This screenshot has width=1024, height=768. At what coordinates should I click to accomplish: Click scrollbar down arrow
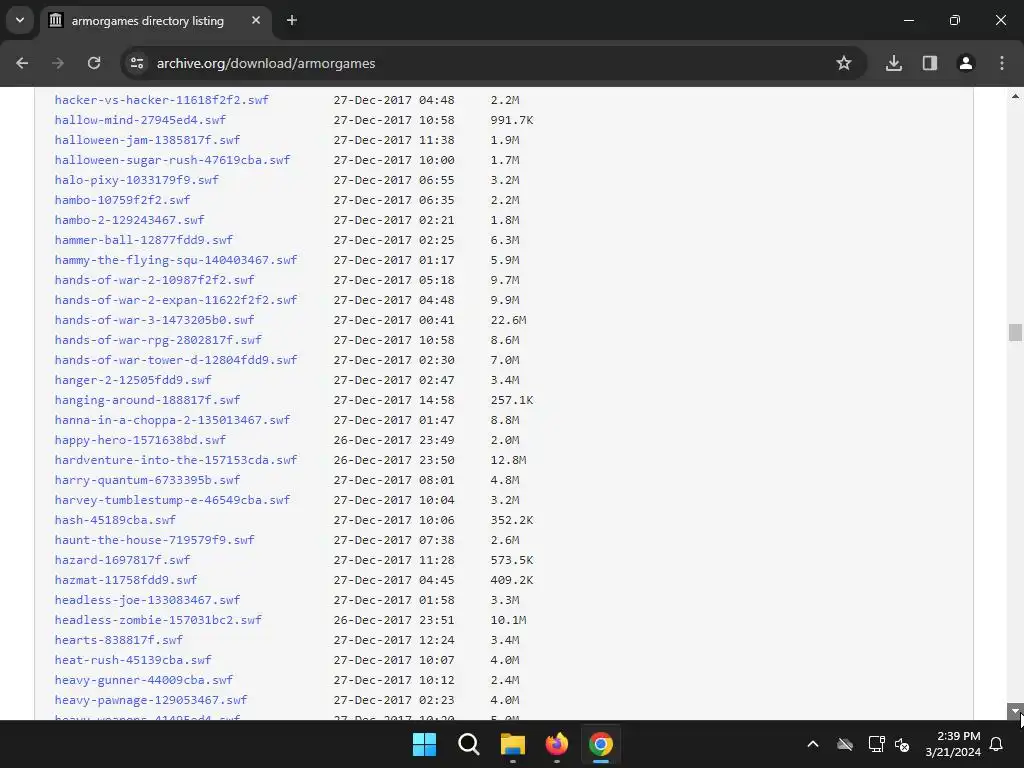pos(1015,712)
